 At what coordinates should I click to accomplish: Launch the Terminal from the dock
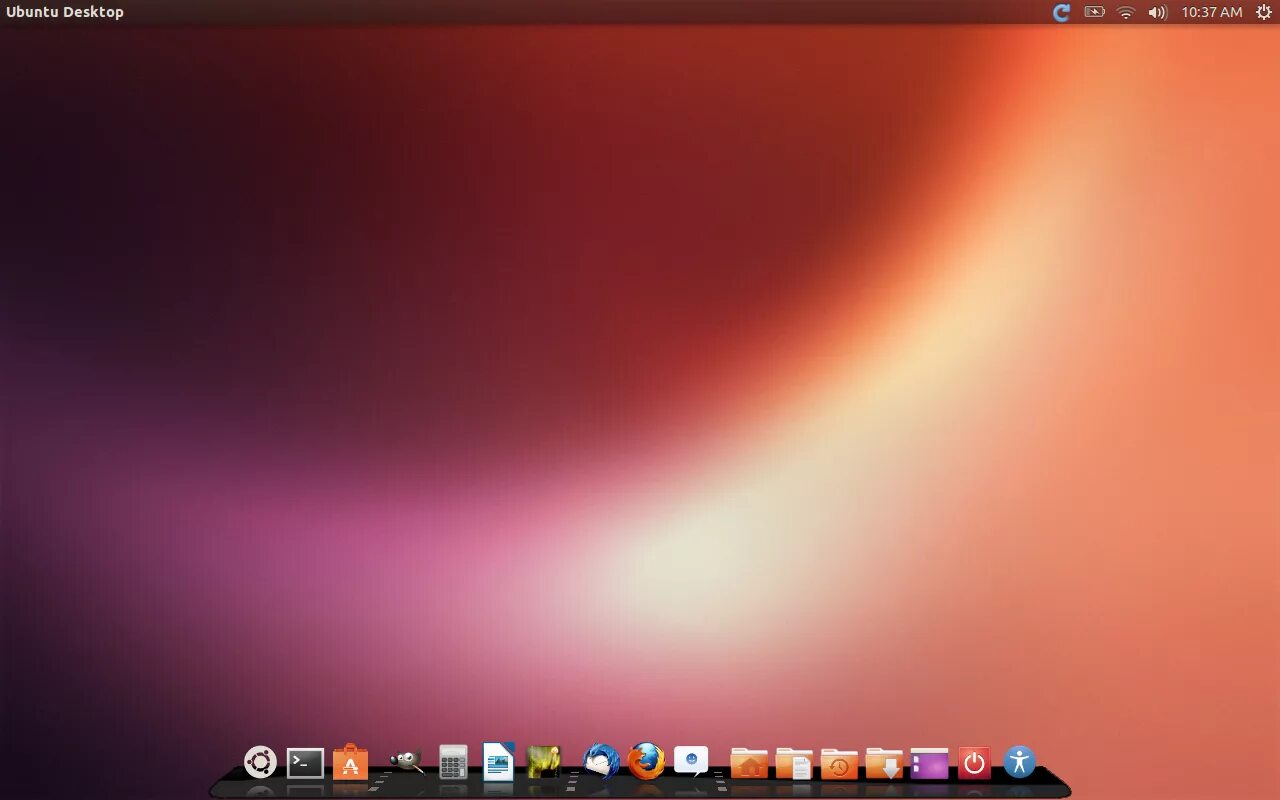coord(305,763)
